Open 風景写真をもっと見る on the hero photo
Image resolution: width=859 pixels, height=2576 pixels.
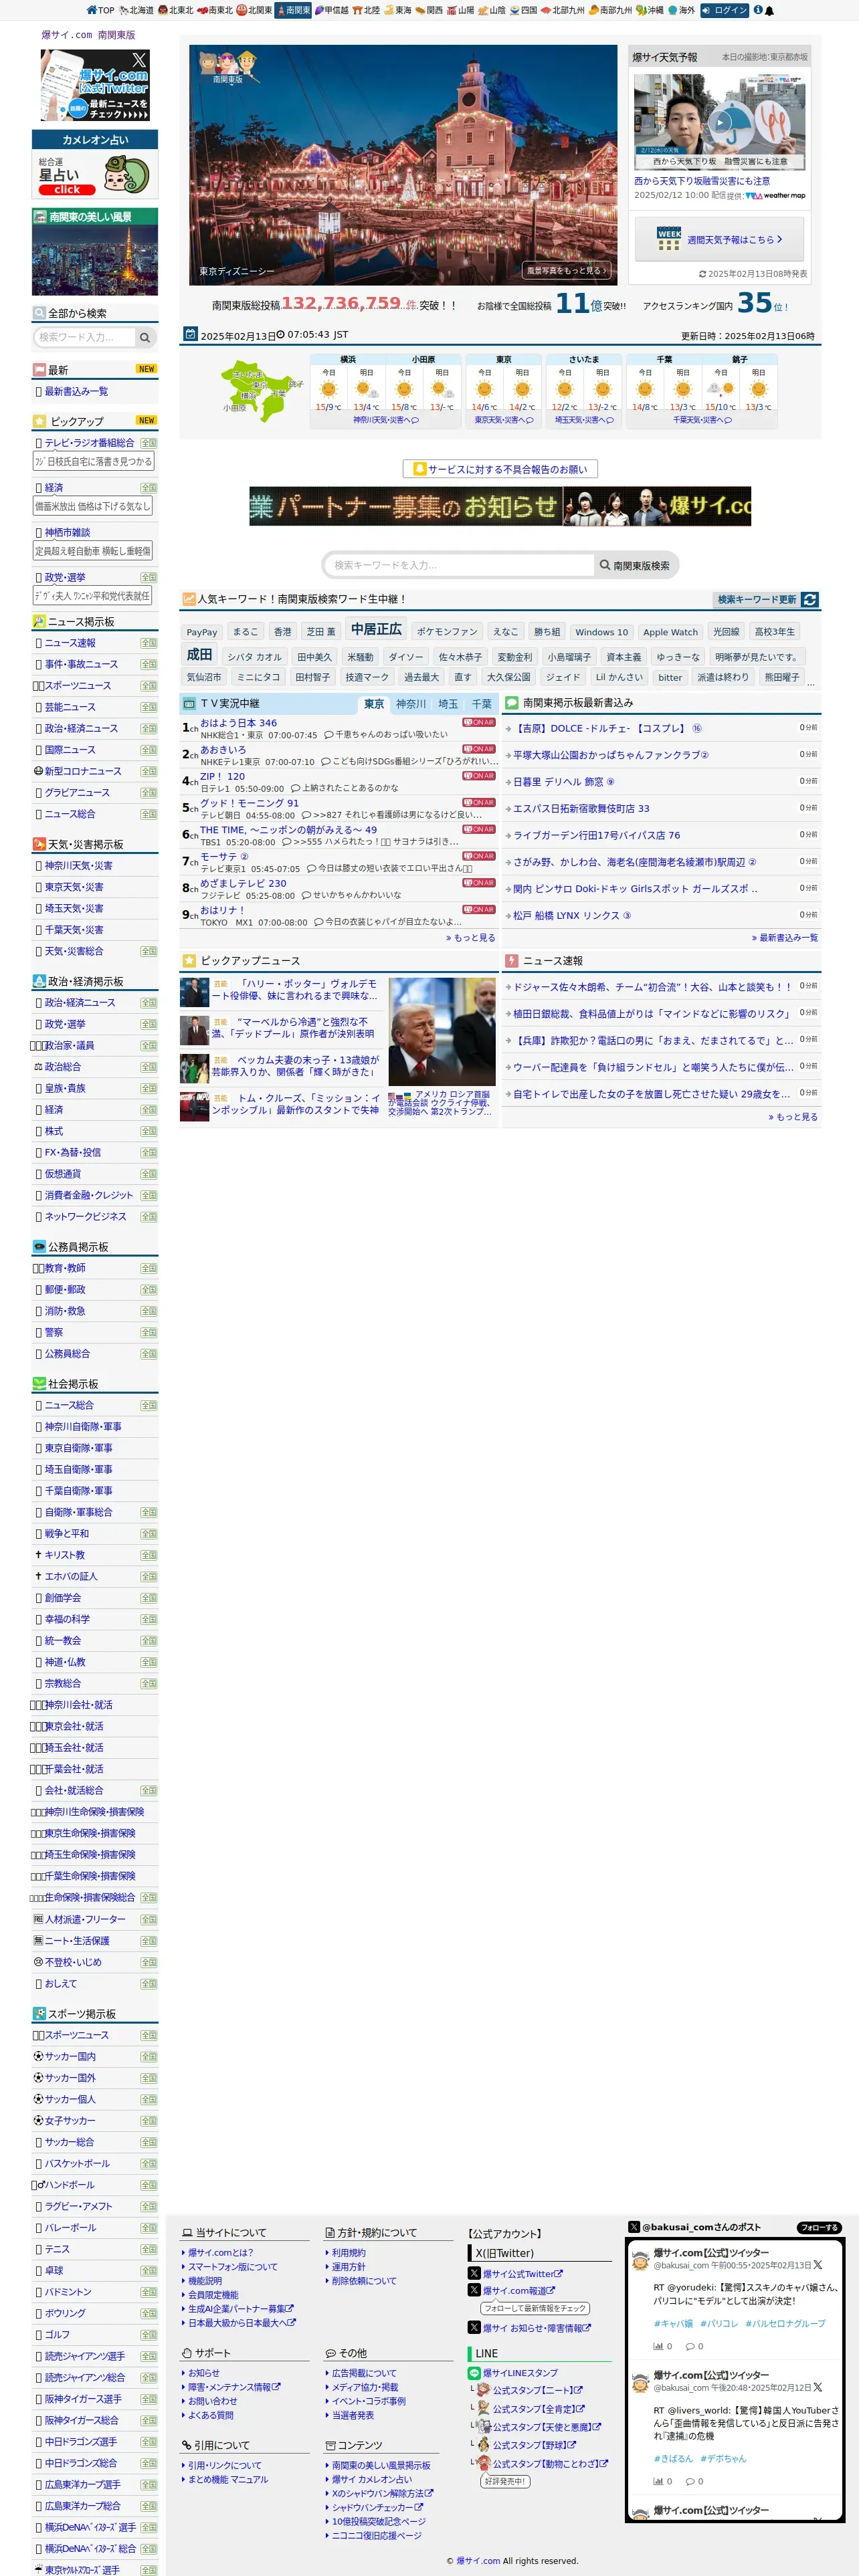pyautogui.click(x=567, y=271)
